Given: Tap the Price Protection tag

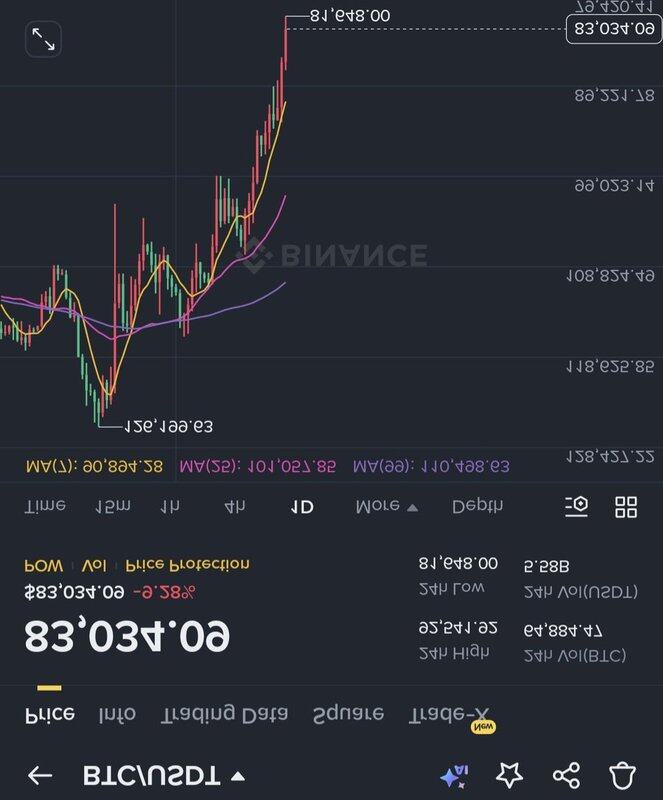Looking at the screenshot, I should pyautogui.click(x=187, y=565).
